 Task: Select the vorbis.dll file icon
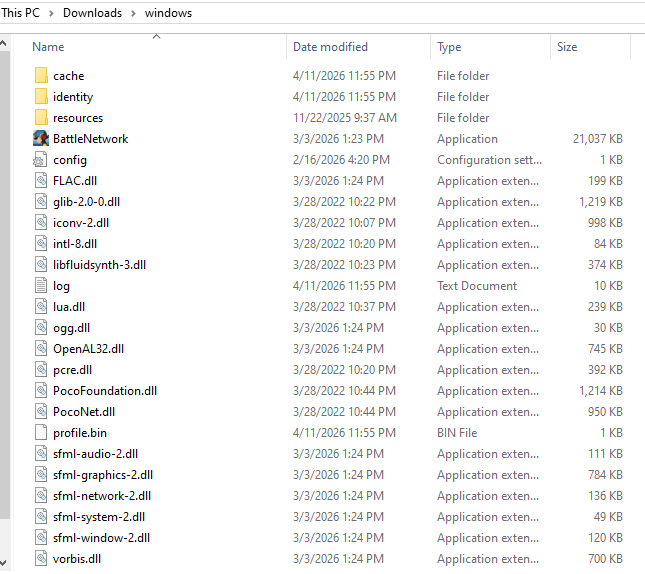pyautogui.click(x=41, y=558)
